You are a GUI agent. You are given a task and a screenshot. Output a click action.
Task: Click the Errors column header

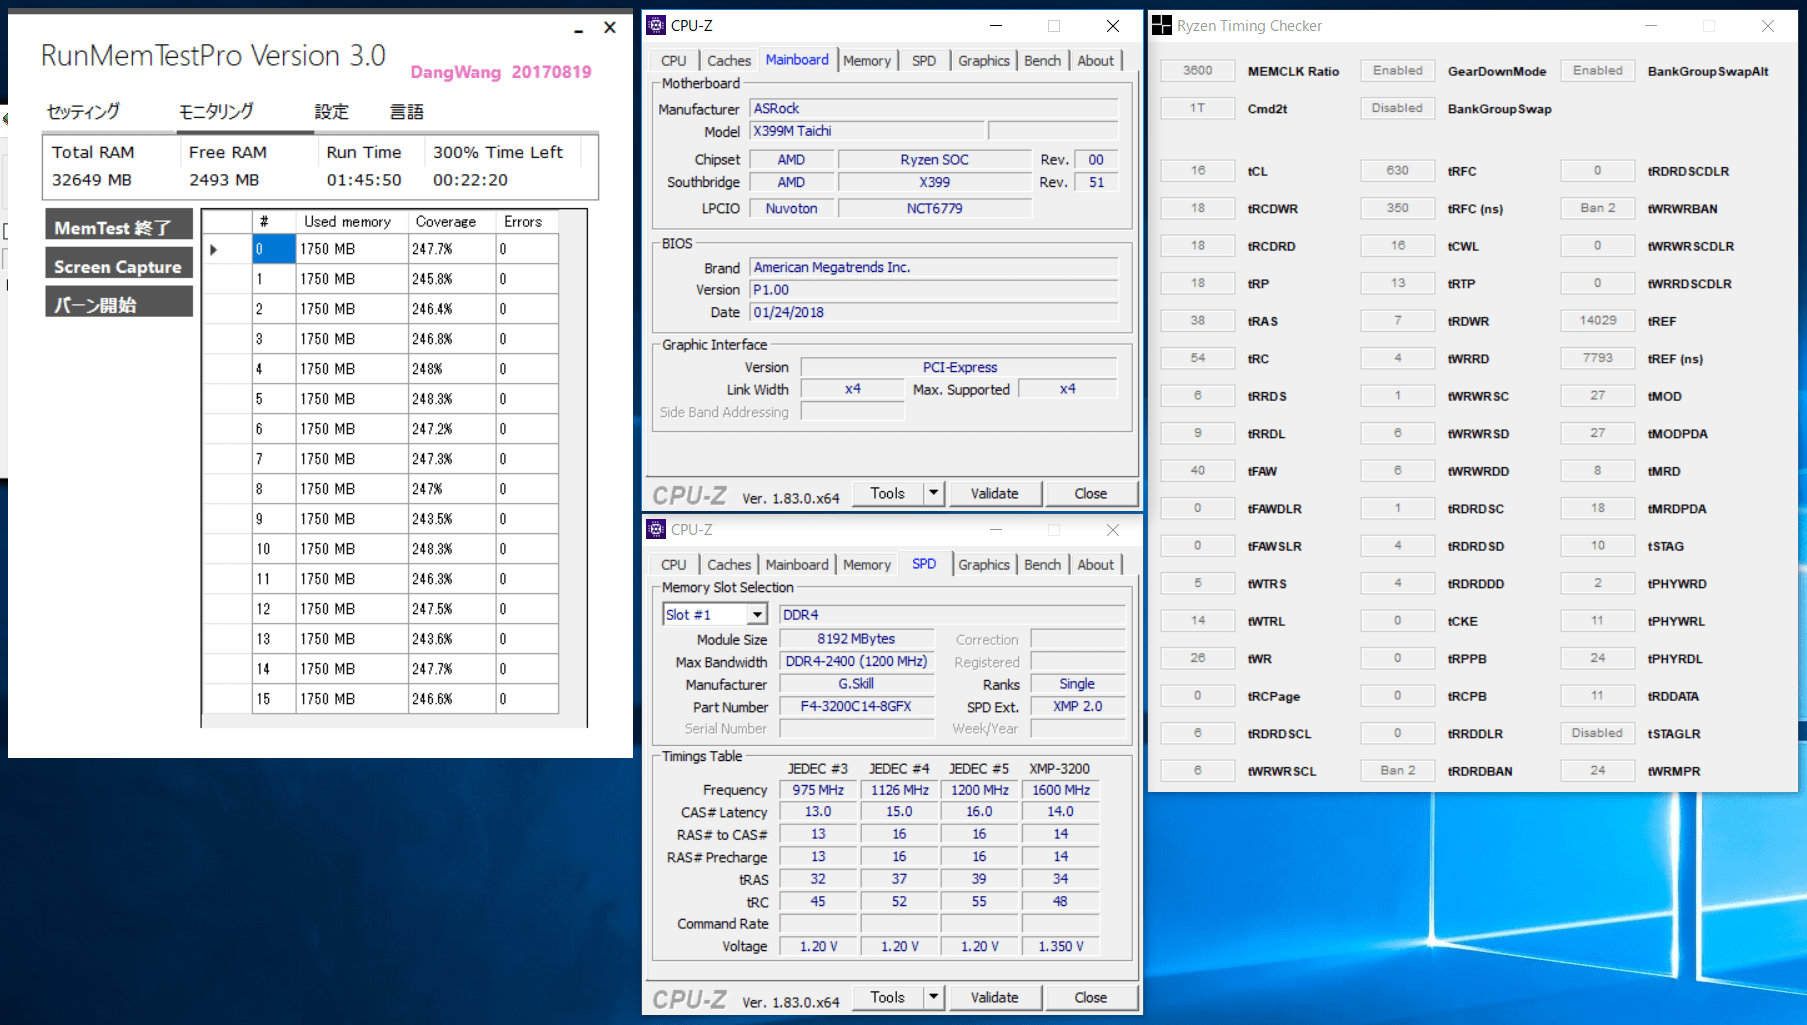pos(527,221)
